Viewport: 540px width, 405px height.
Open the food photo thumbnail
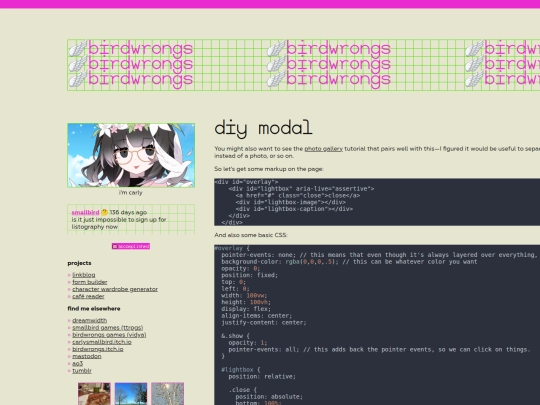click(x=94, y=394)
